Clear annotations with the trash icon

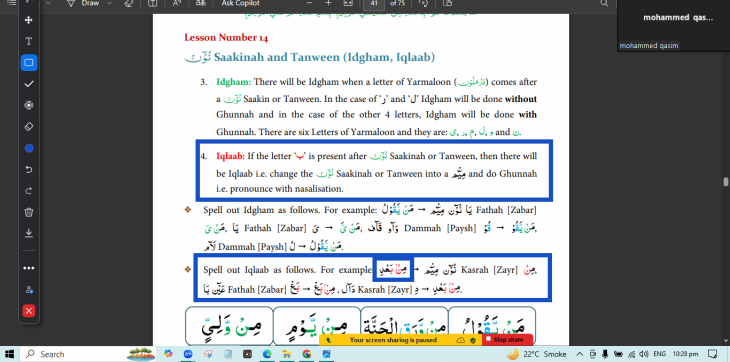pos(29,213)
